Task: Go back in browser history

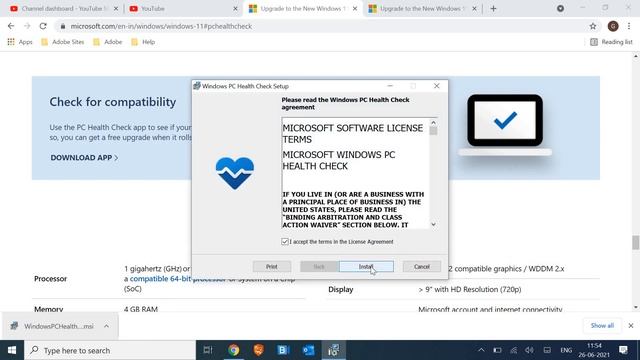Action: tap(11, 26)
